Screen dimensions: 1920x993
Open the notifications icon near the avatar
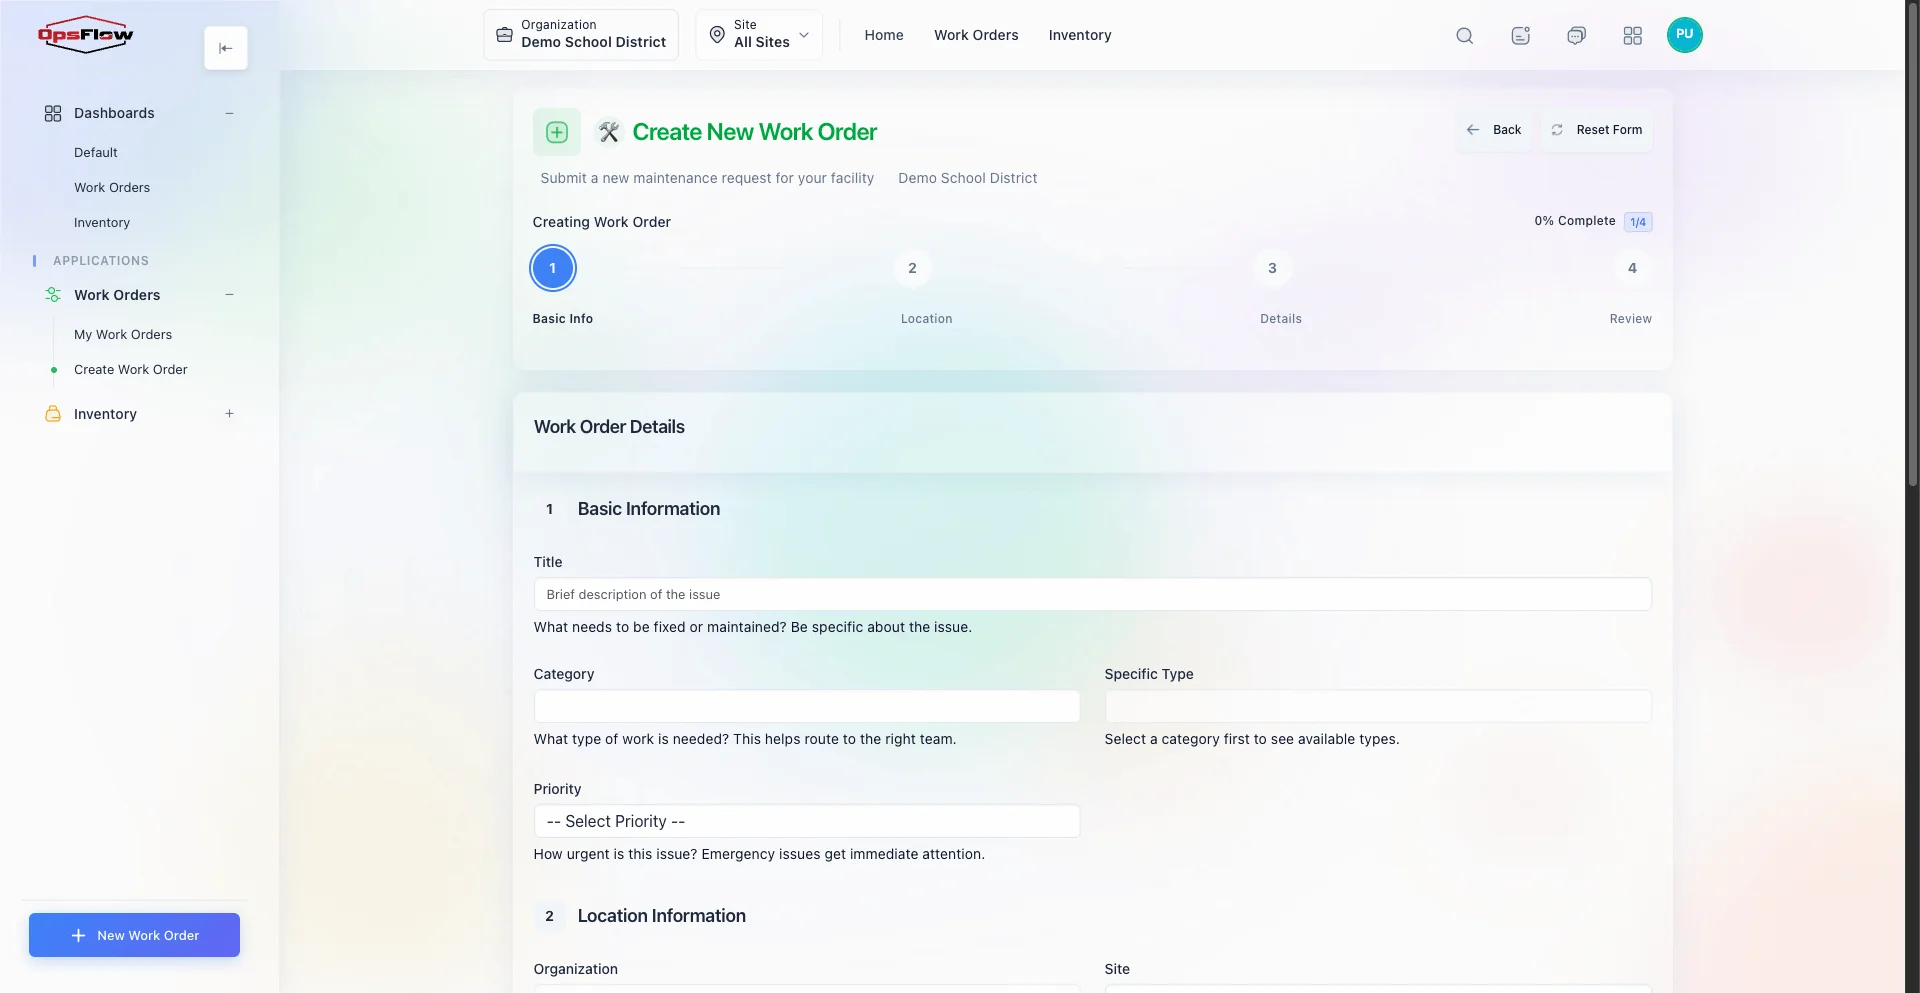pos(1520,35)
